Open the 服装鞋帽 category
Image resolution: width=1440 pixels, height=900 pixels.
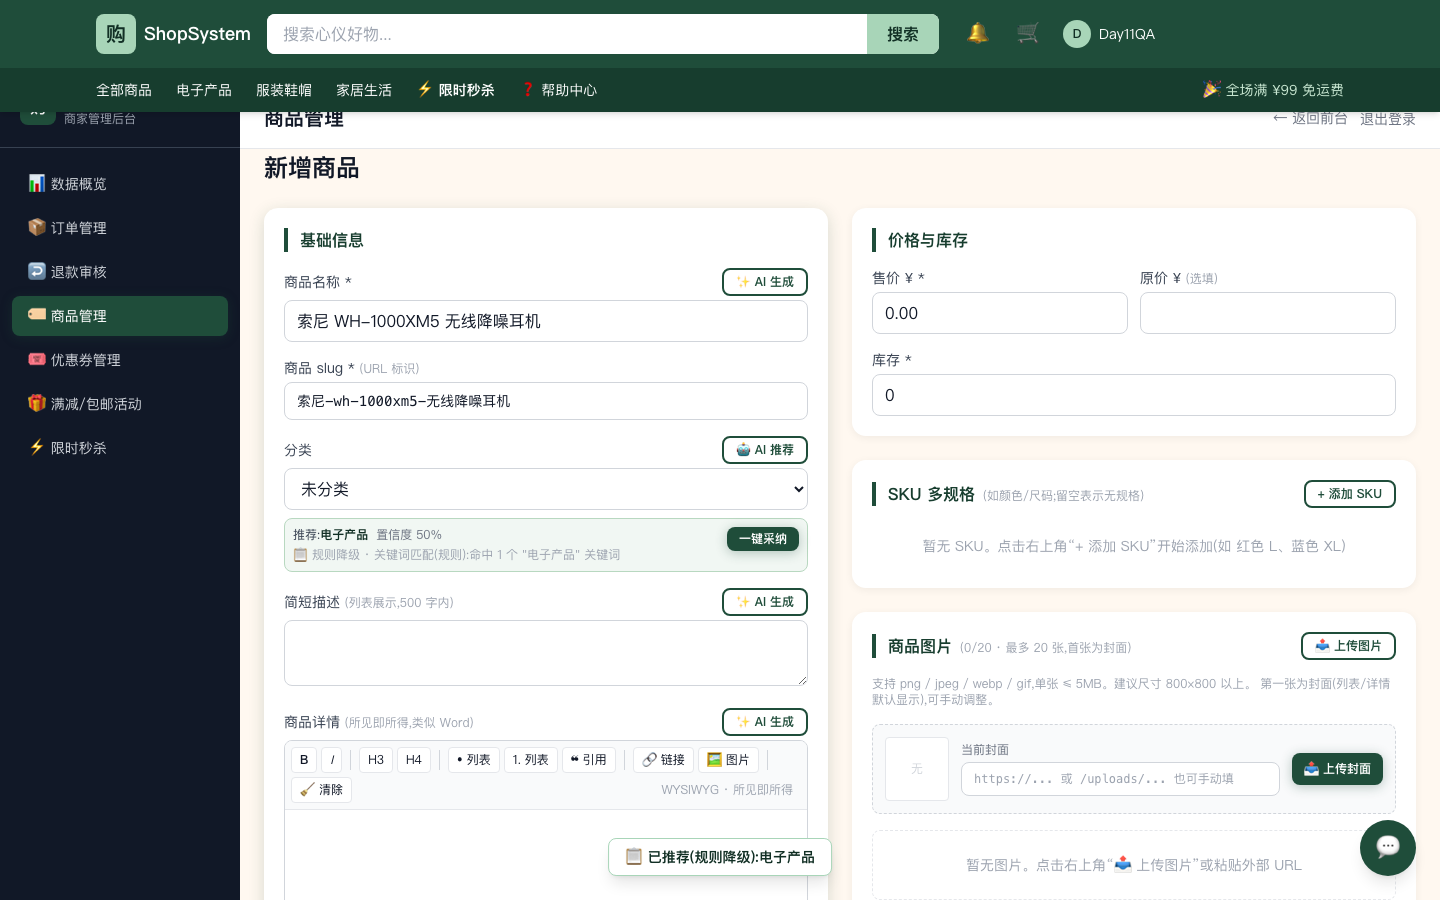tap(284, 90)
